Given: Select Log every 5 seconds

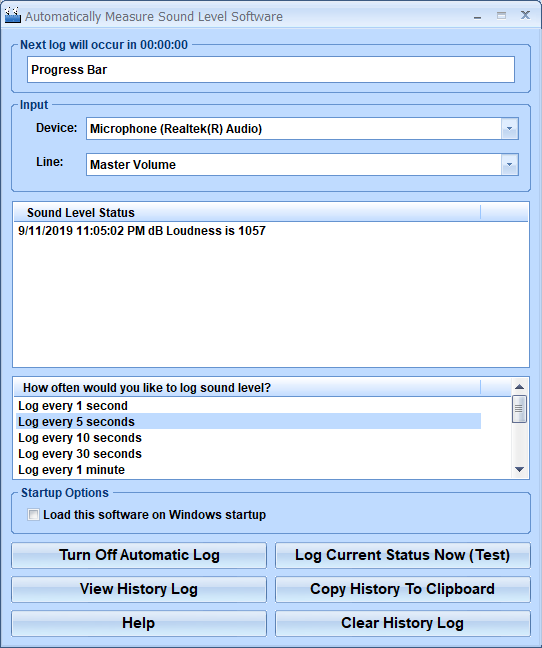Looking at the screenshot, I should pos(248,422).
